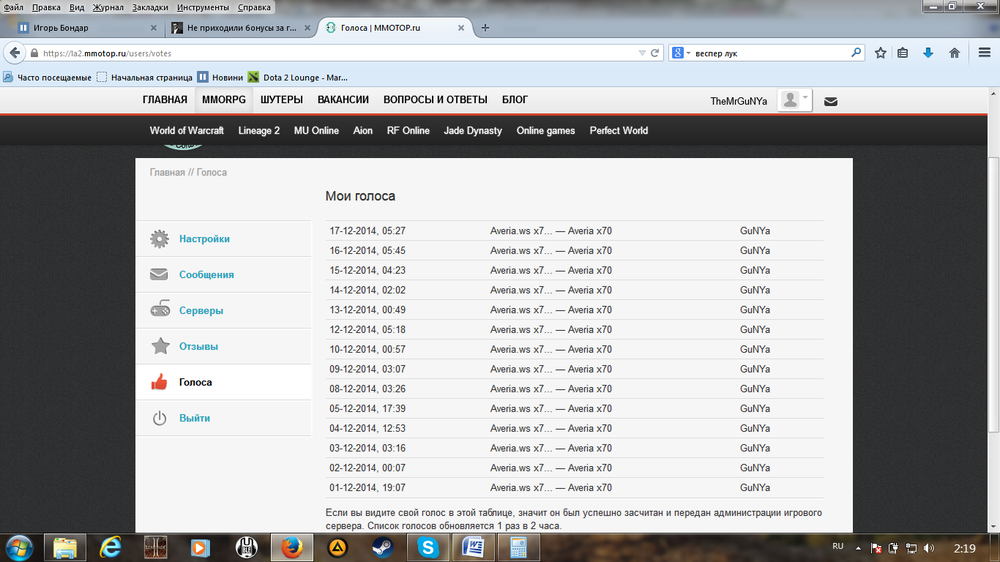Reload the page with refresh button
1000x562 pixels.
[x=655, y=53]
